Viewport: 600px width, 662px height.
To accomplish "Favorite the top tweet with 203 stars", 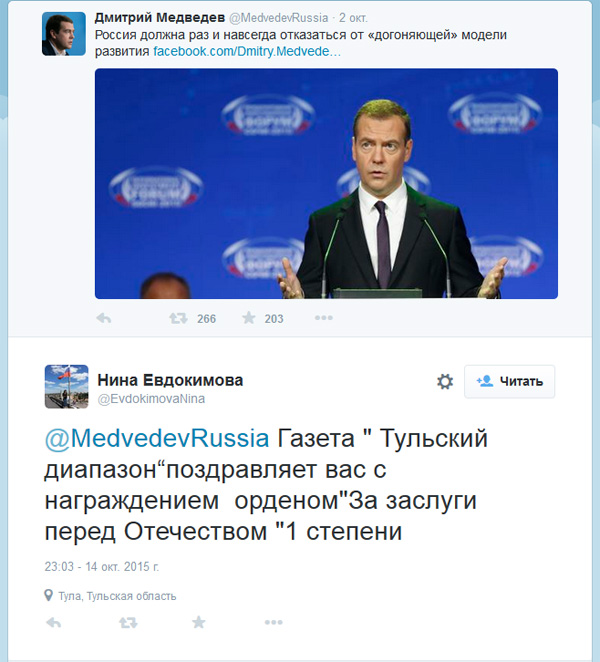I will pyautogui.click(x=249, y=318).
